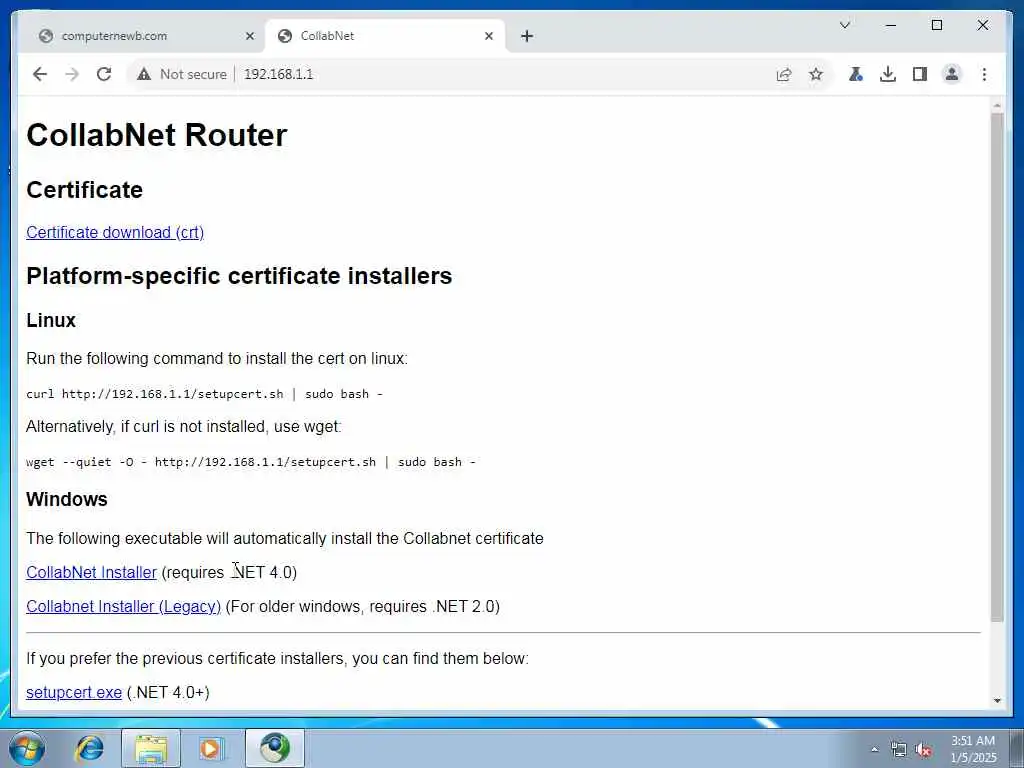
Task: Click the muted volume tray icon
Action: [x=923, y=750]
